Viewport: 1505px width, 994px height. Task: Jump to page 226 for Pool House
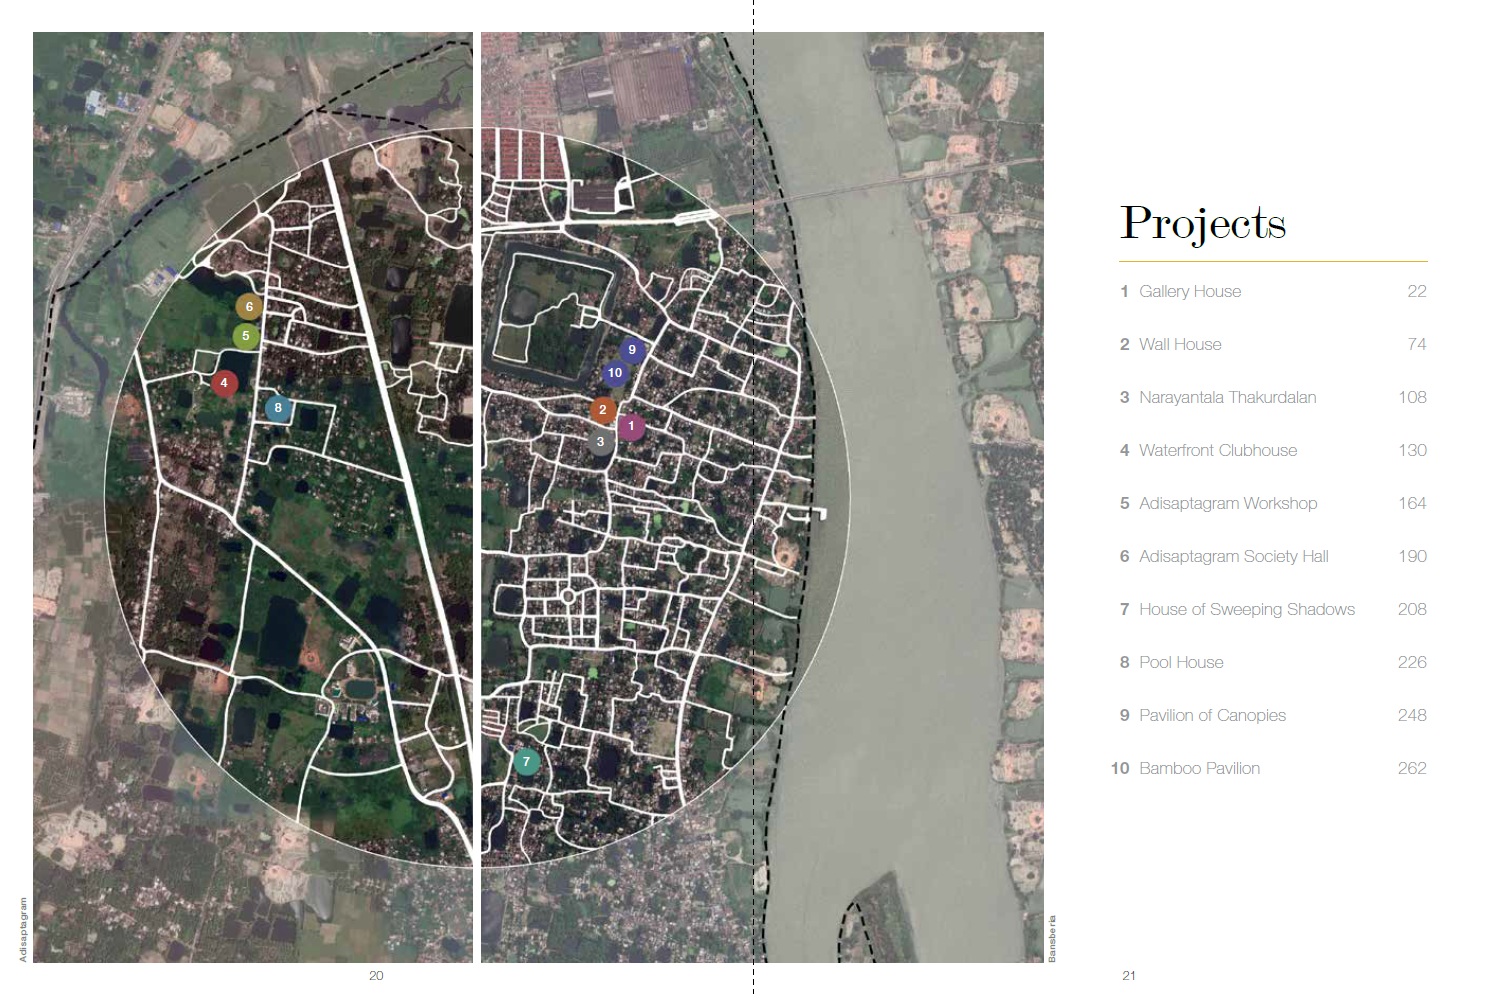pyautogui.click(x=1411, y=662)
